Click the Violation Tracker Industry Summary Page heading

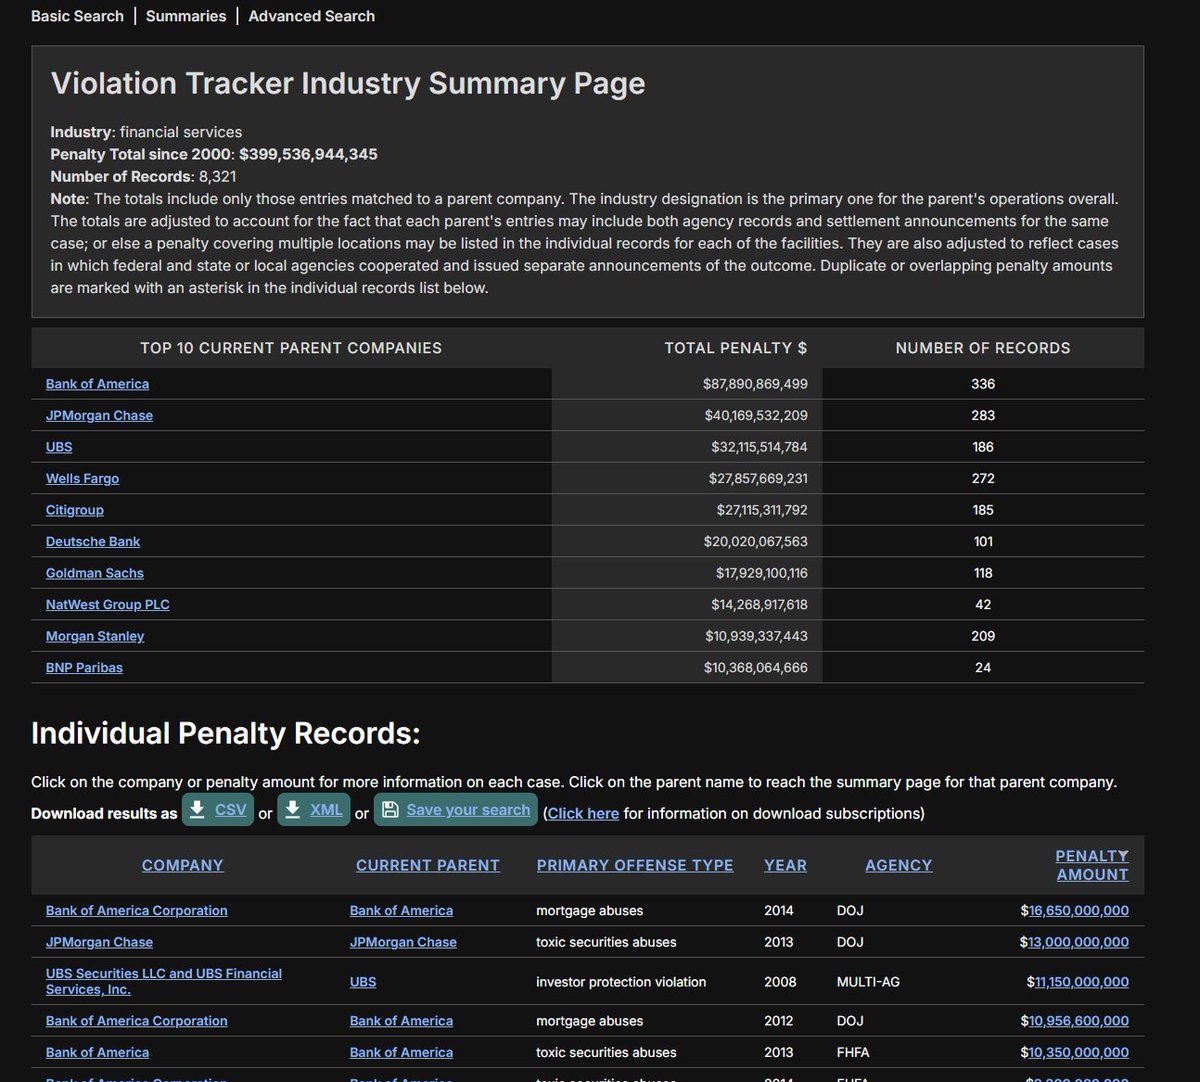(x=348, y=83)
